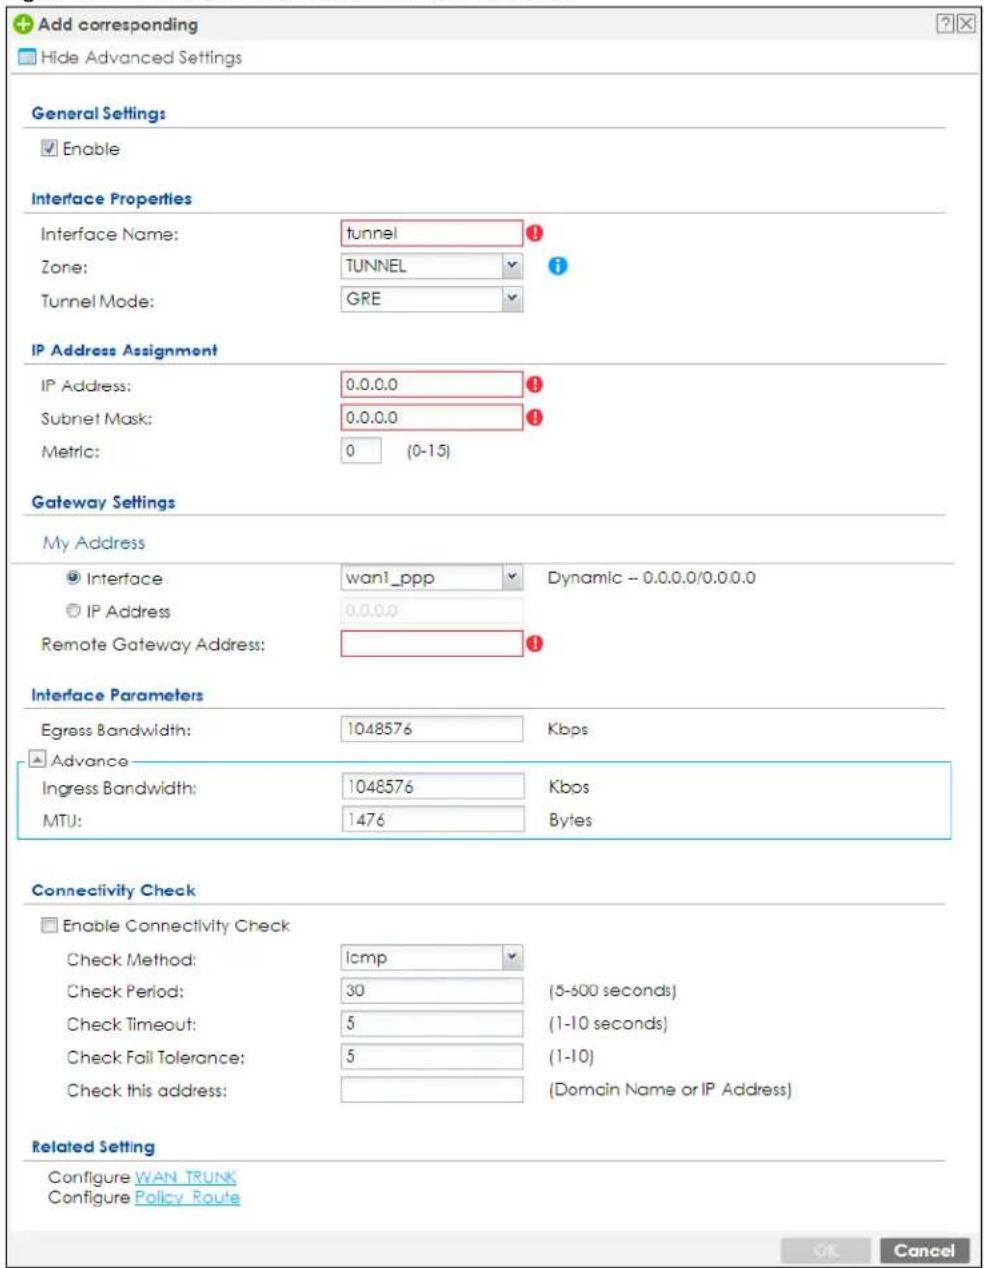The width and height of the screenshot is (984, 1268).
Task: Click the Check Fail Tolerance input field
Action: coord(432,1057)
